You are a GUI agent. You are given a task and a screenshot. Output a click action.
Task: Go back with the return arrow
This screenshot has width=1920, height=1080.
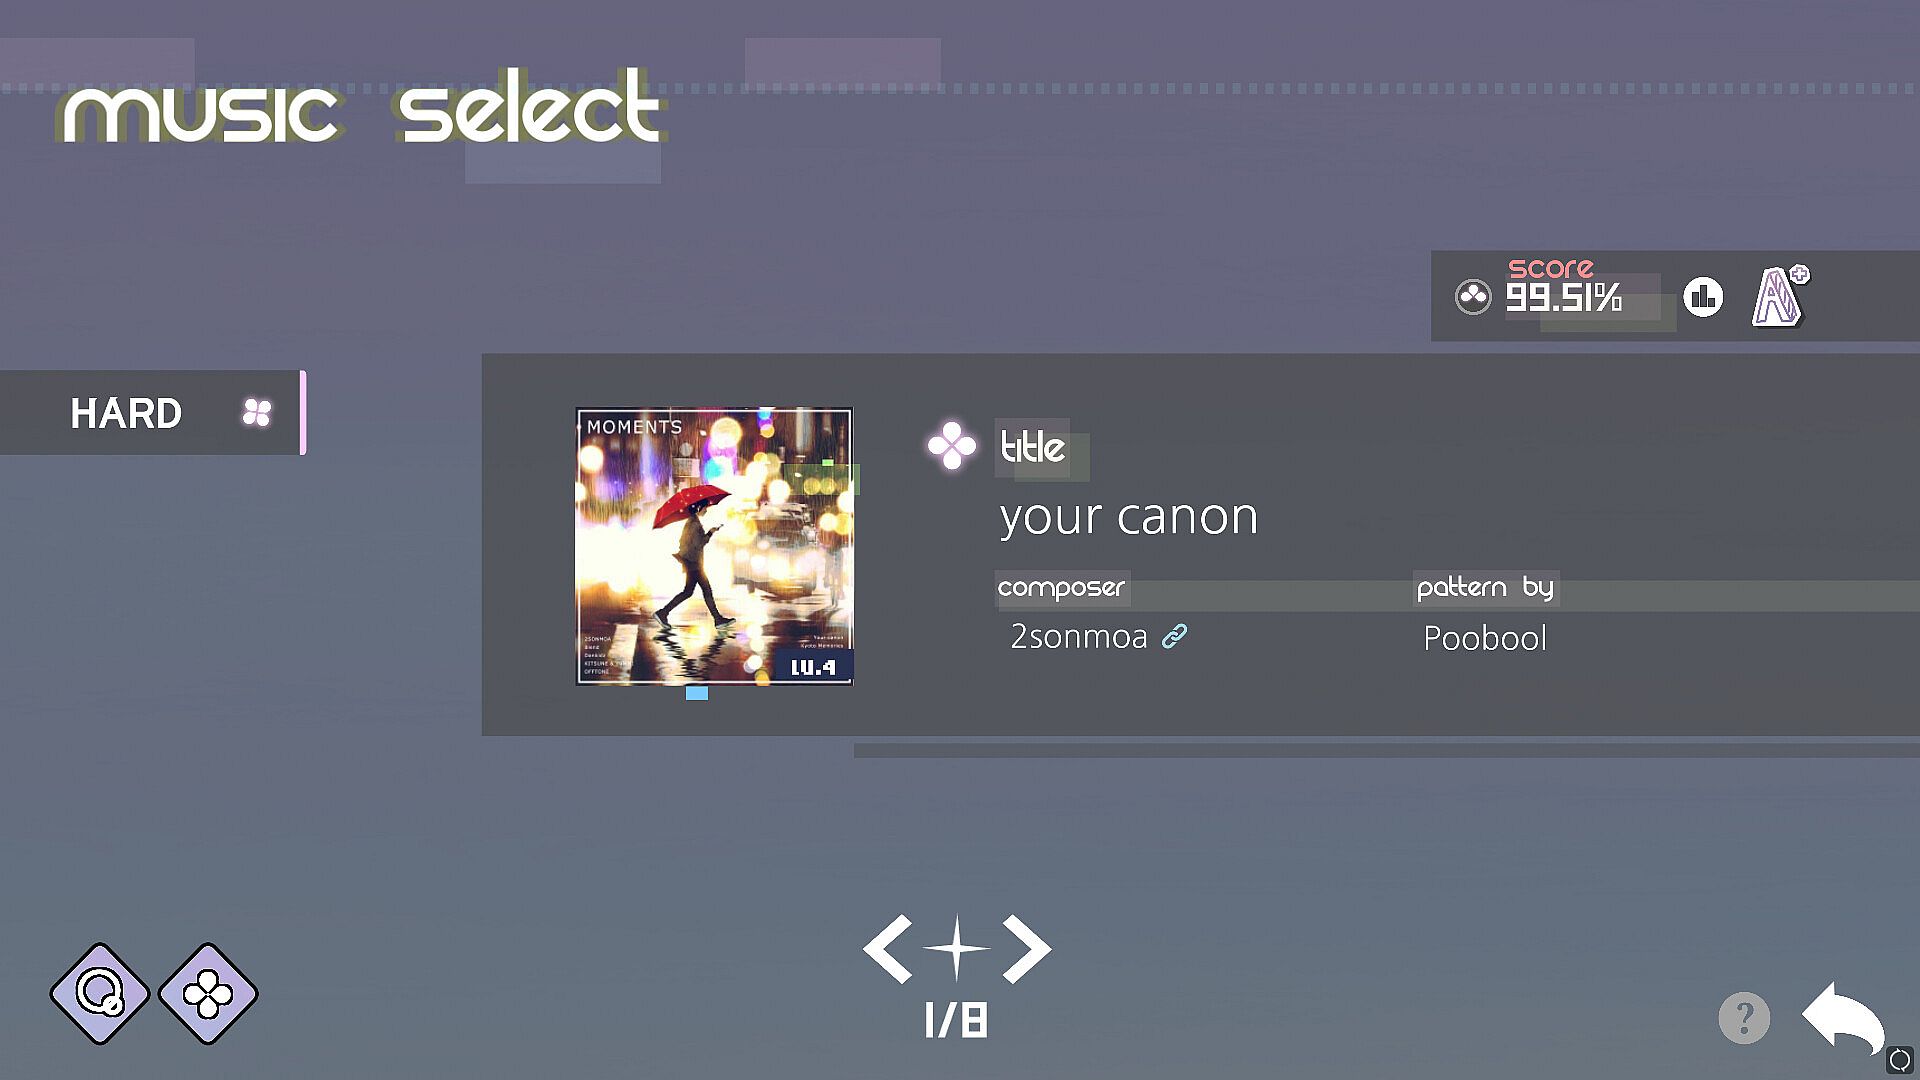click(x=1843, y=1018)
